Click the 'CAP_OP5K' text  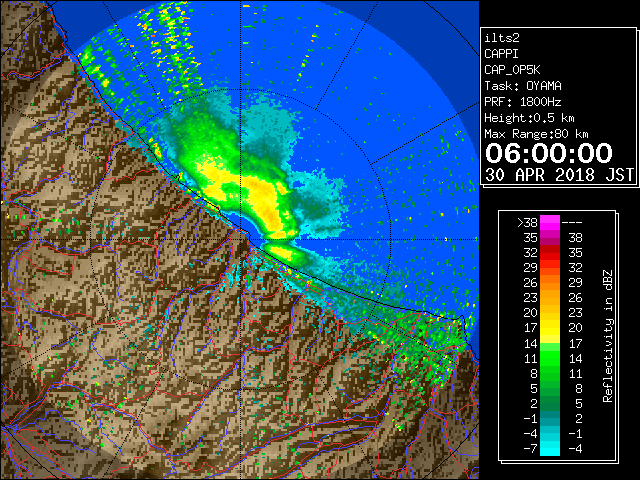(x=512, y=70)
